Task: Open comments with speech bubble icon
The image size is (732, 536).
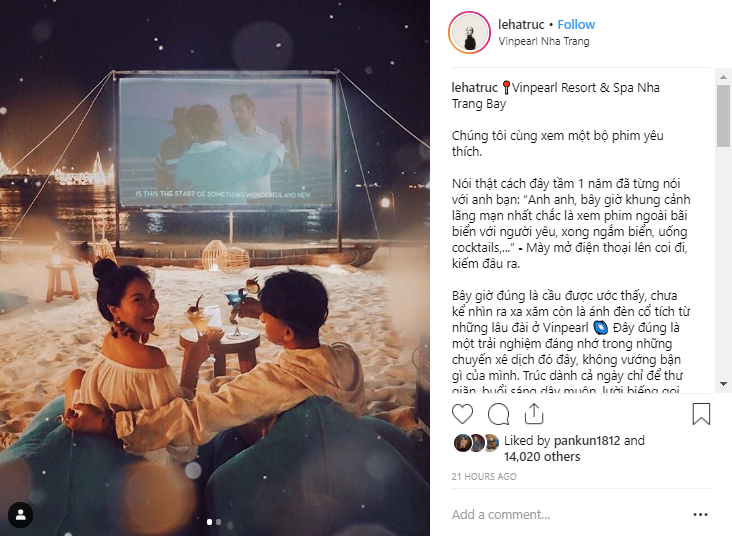Action: pos(498,414)
